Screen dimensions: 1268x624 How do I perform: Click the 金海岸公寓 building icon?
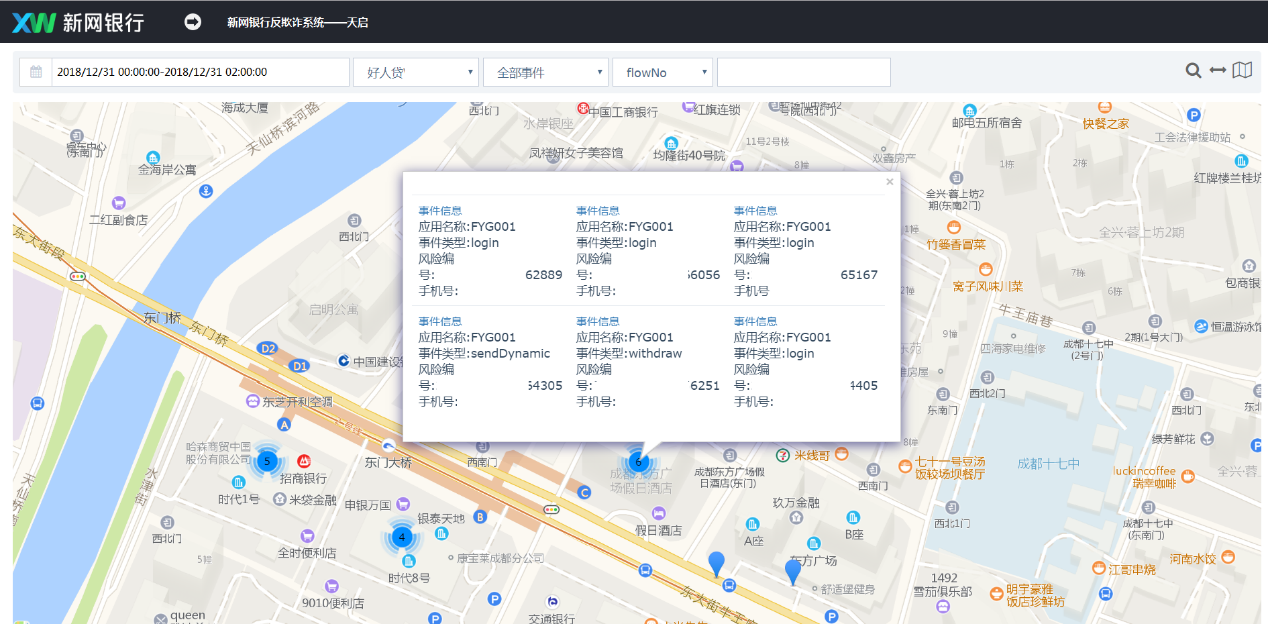(153, 157)
